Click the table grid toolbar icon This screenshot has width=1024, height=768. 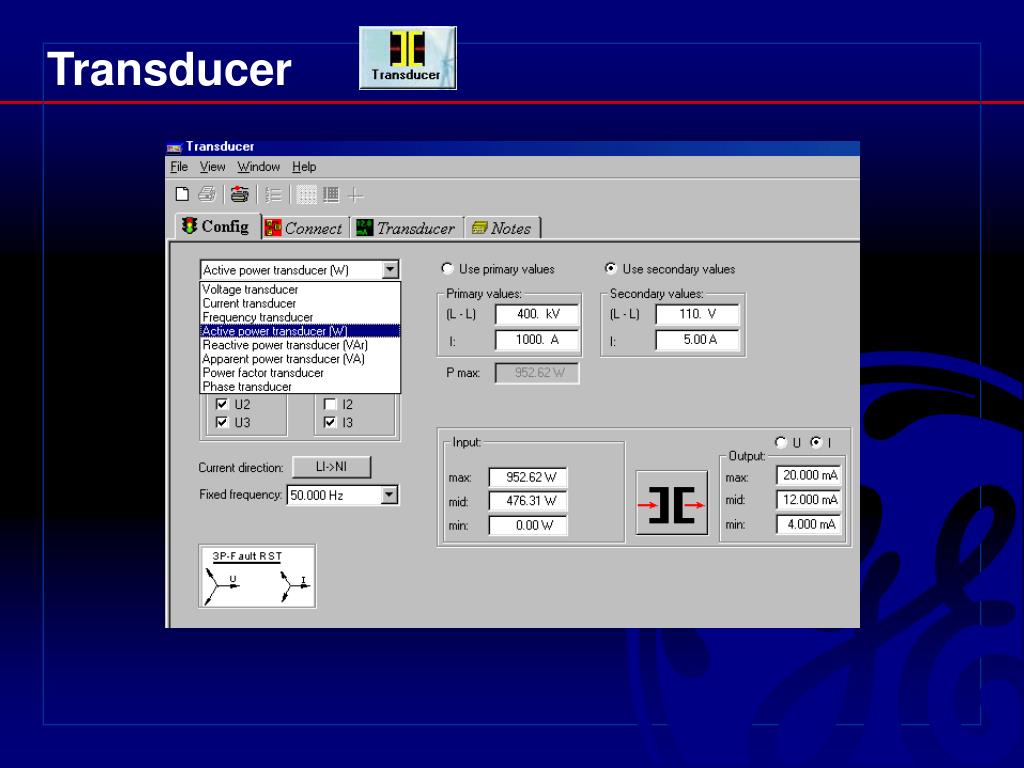(x=331, y=195)
